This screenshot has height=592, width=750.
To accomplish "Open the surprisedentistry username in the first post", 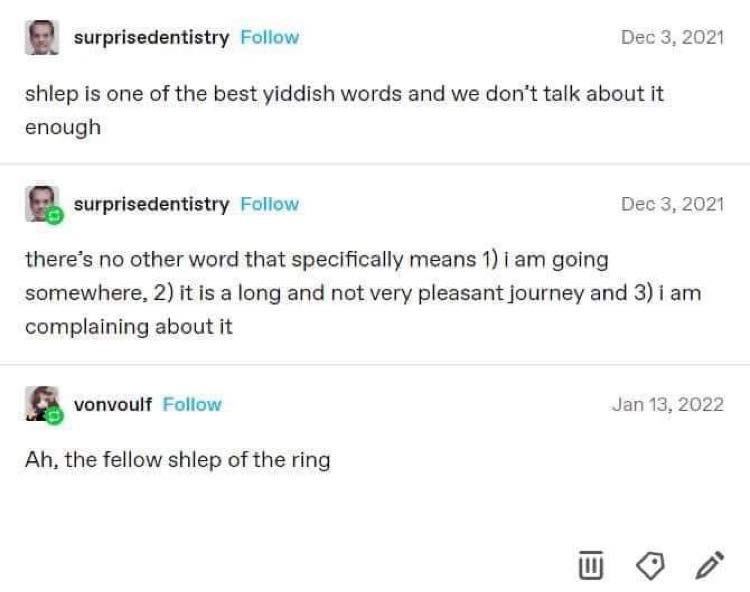I will (x=151, y=37).
